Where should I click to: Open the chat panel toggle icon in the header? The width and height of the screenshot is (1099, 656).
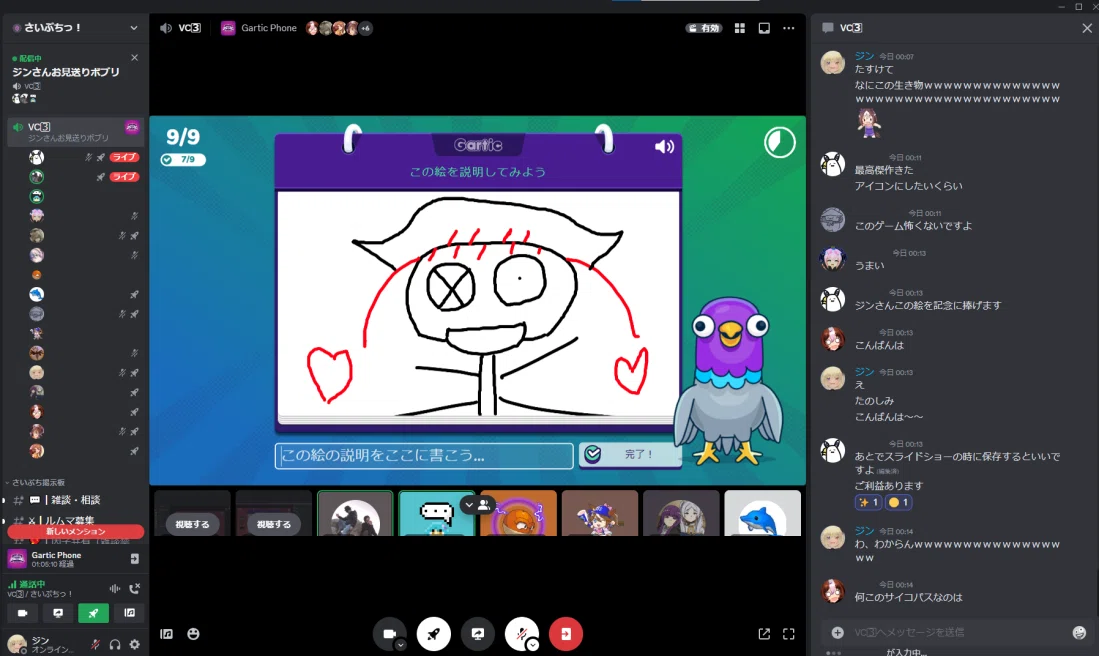tap(764, 28)
